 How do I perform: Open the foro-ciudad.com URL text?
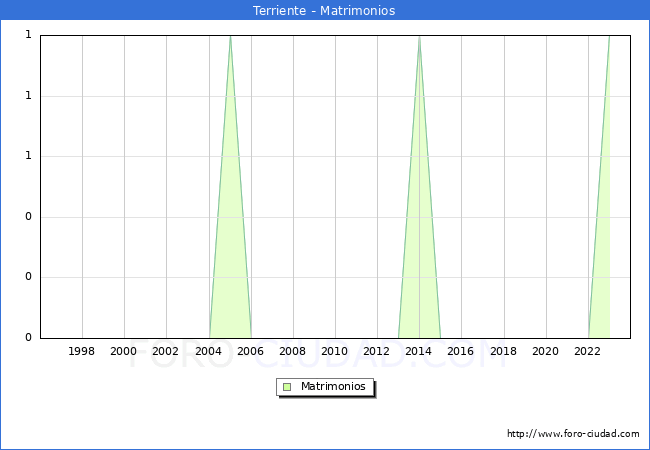[x=573, y=434]
